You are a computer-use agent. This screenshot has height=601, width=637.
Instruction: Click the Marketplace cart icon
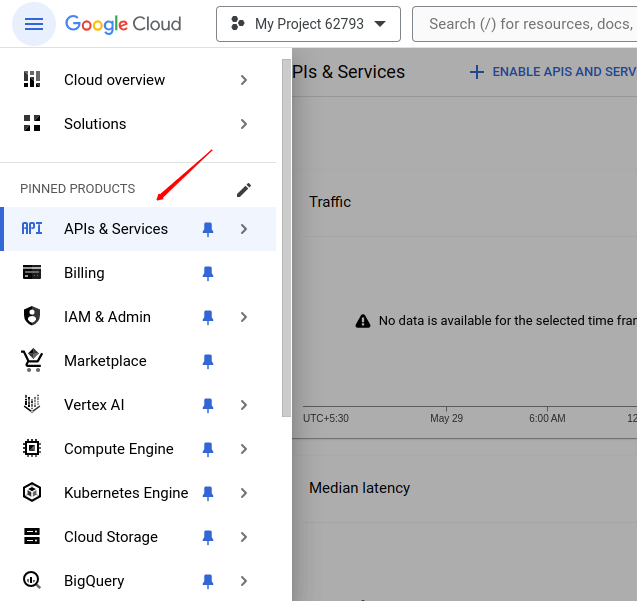tap(32, 360)
